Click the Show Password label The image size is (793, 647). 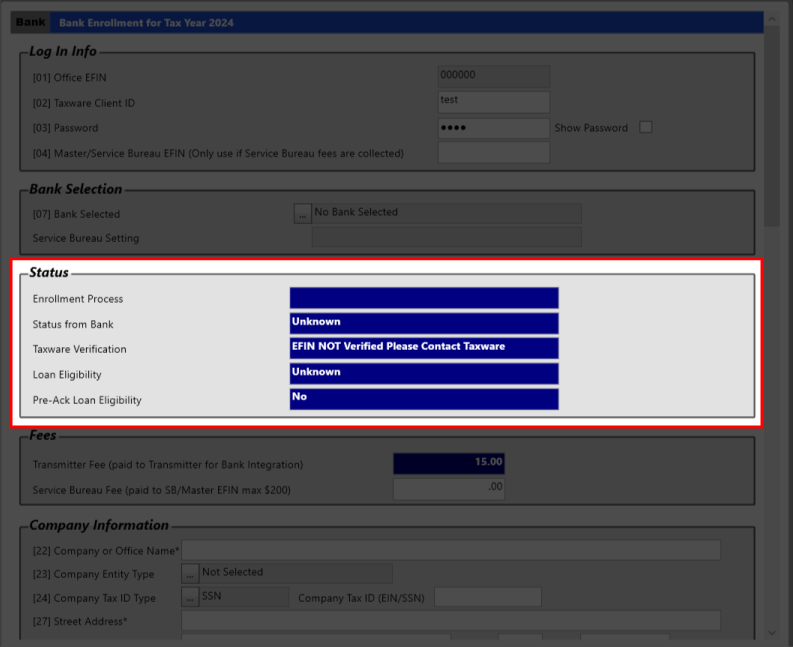pos(591,128)
